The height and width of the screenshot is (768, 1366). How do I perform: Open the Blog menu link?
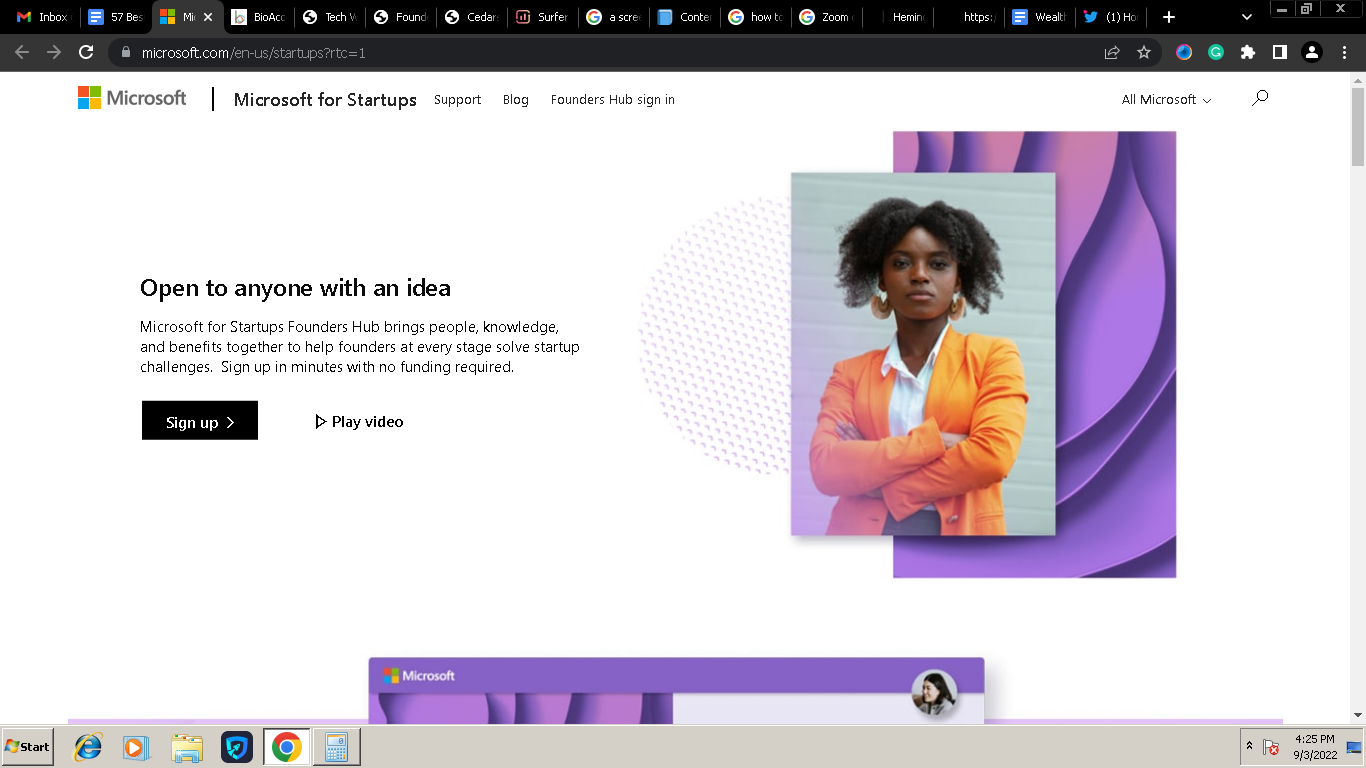point(515,100)
